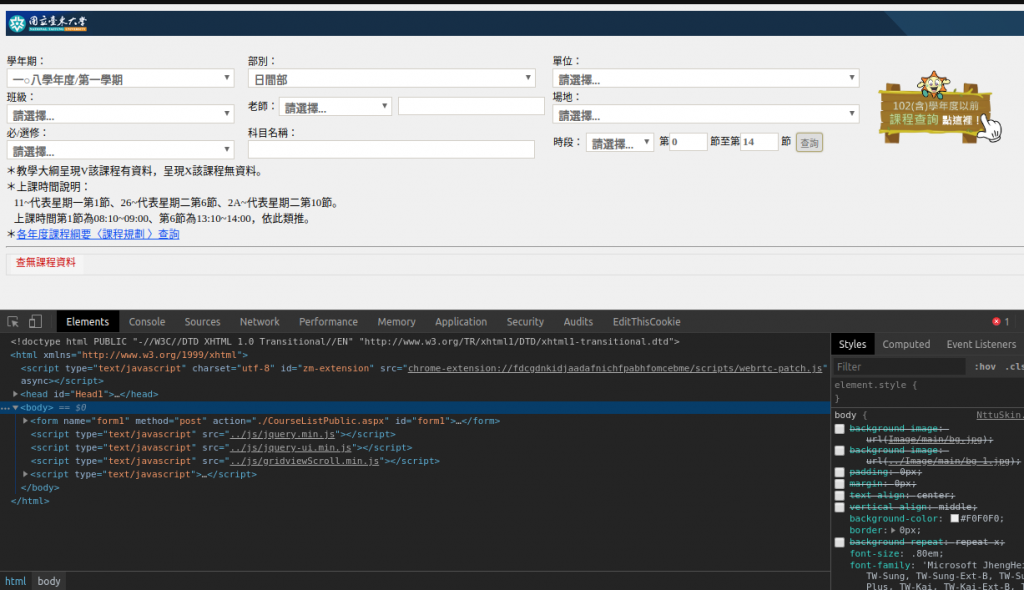Screen dimensions: 1024x590
Task: Toggle the first background-image style checkbox
Action: pos(839,429)
